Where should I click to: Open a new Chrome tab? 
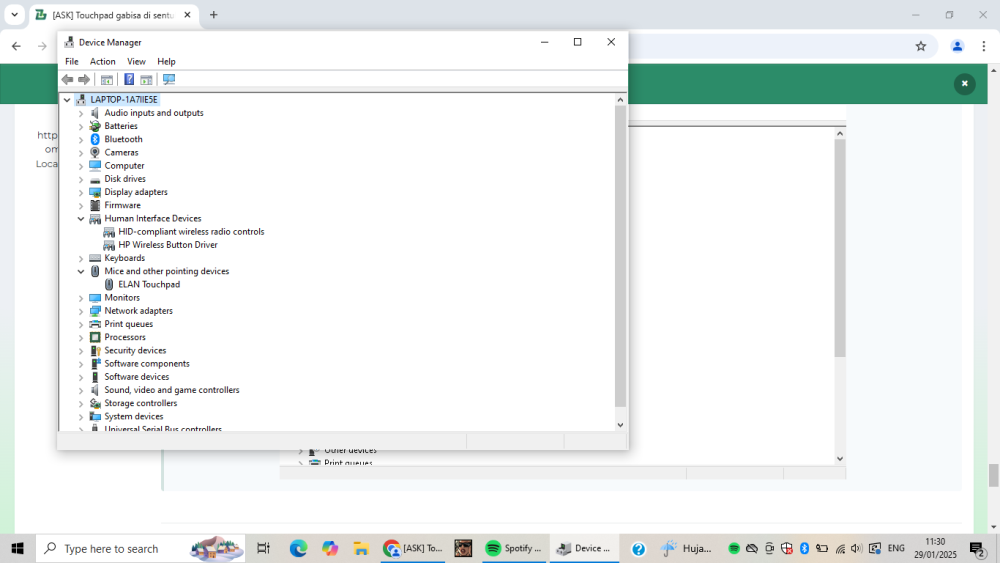(x=214, y=15)
